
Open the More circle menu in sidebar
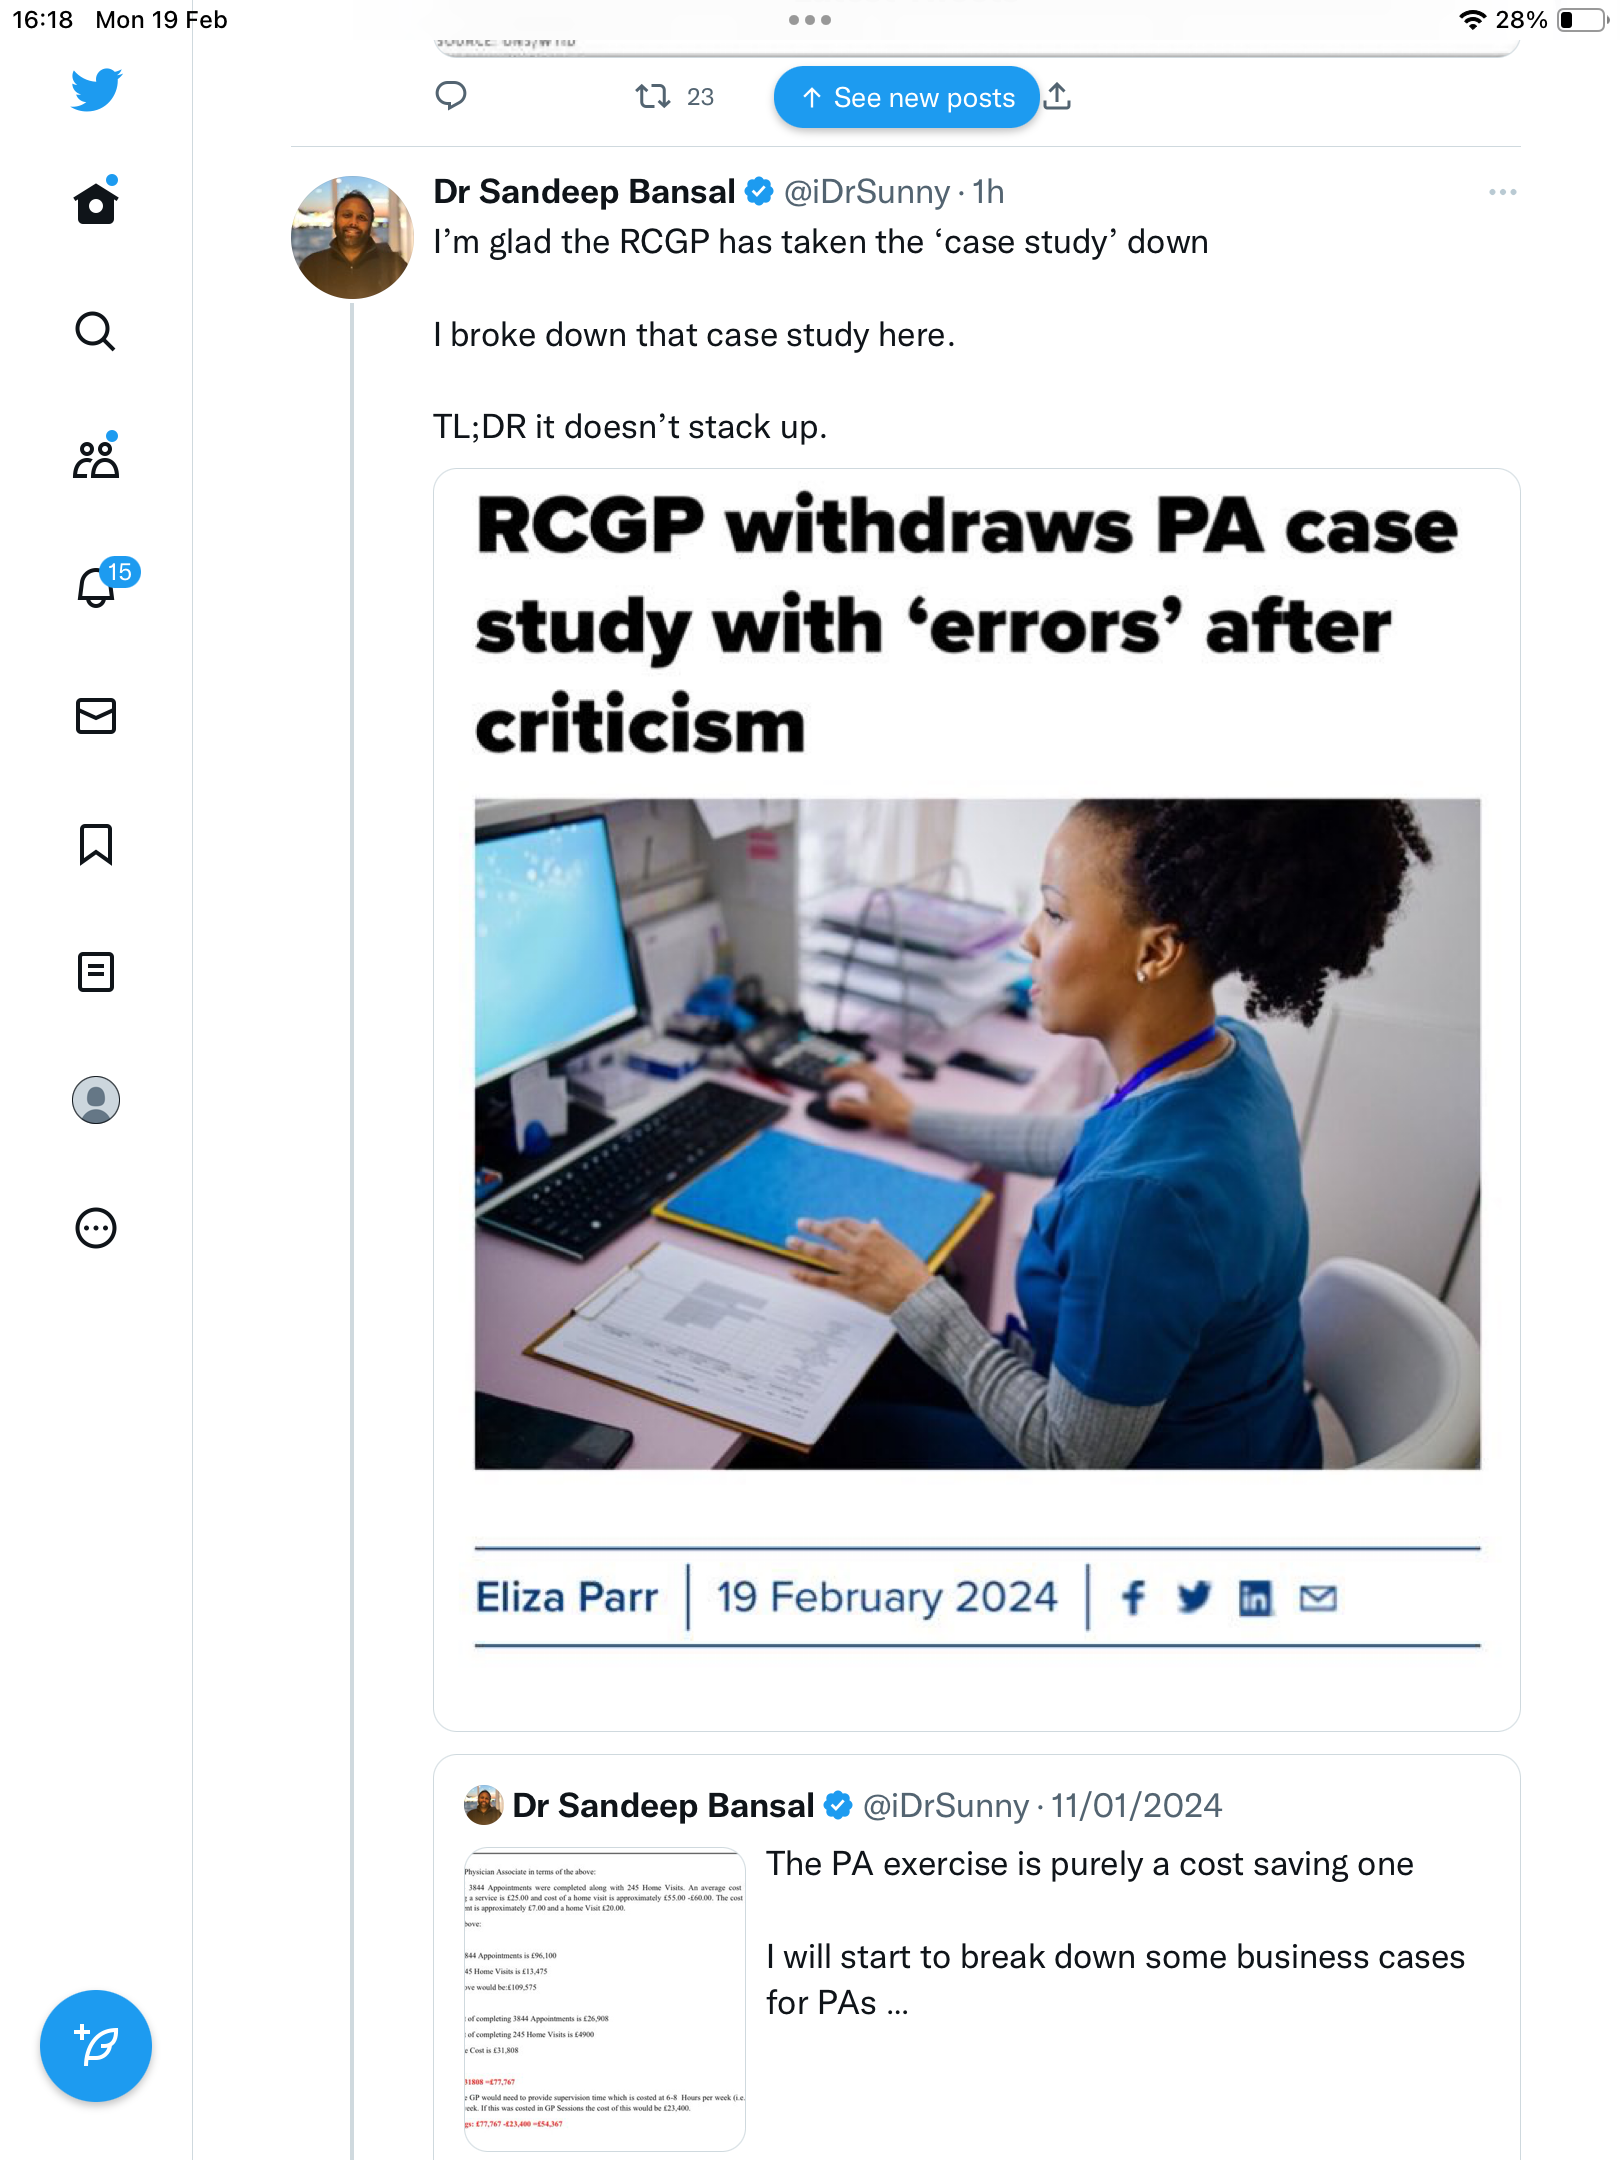(x=96, y=1228)
